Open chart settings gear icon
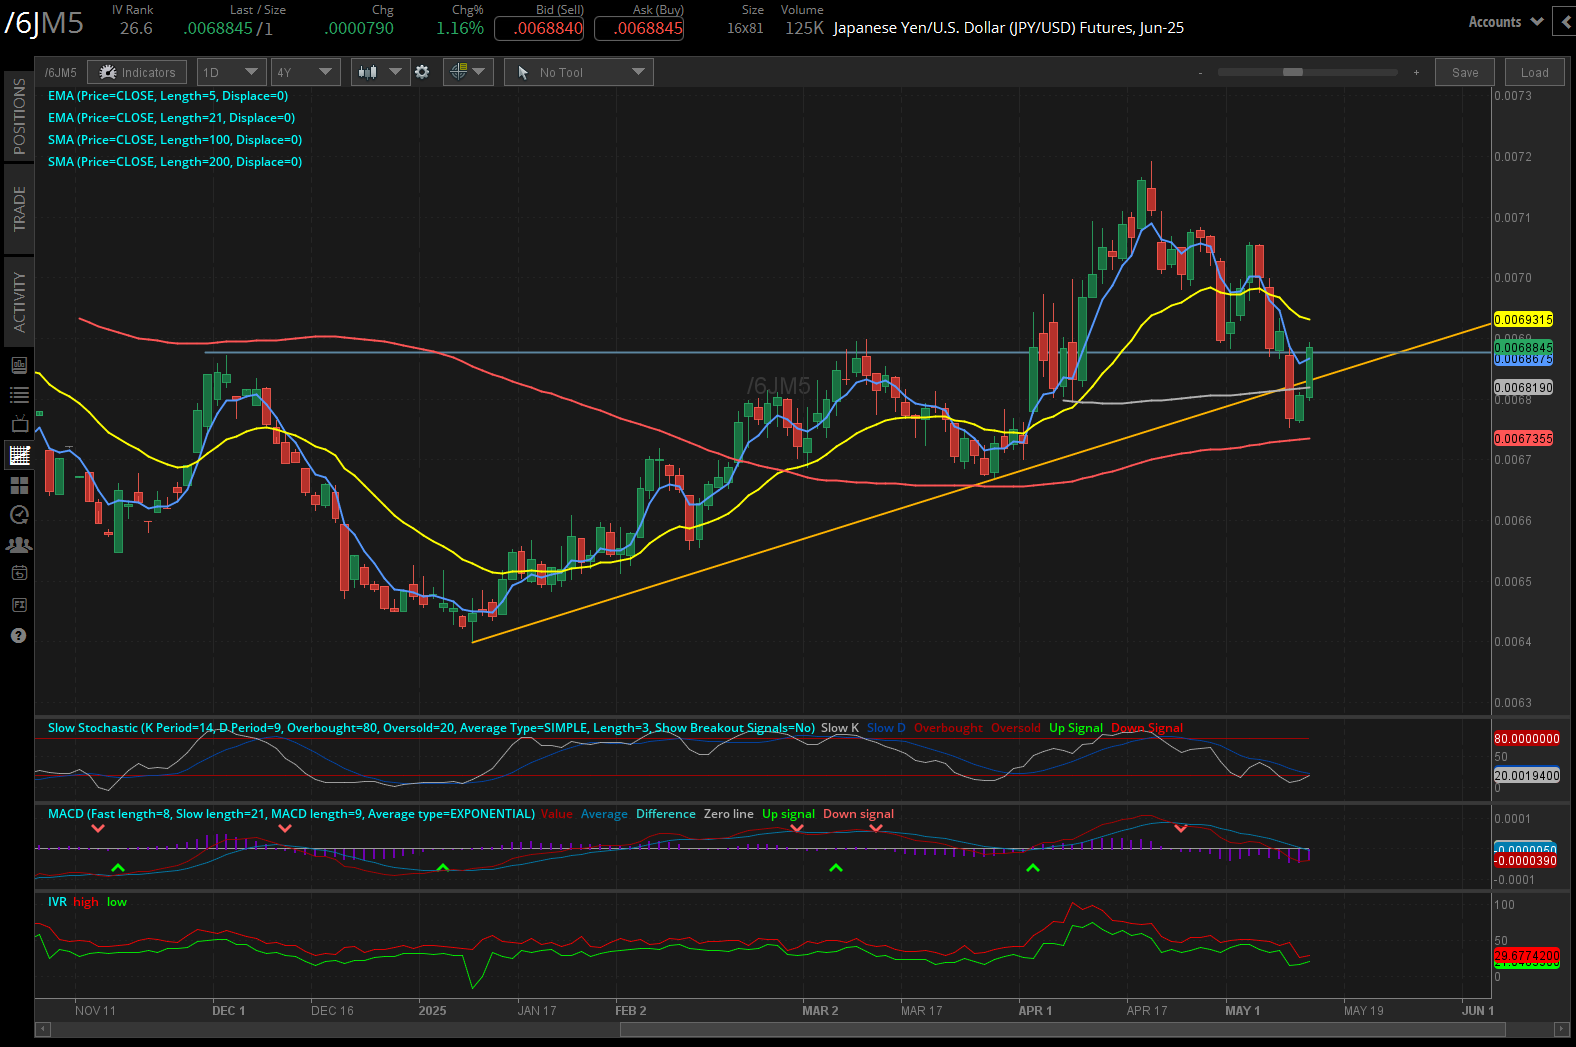 [x=422, y=72]
